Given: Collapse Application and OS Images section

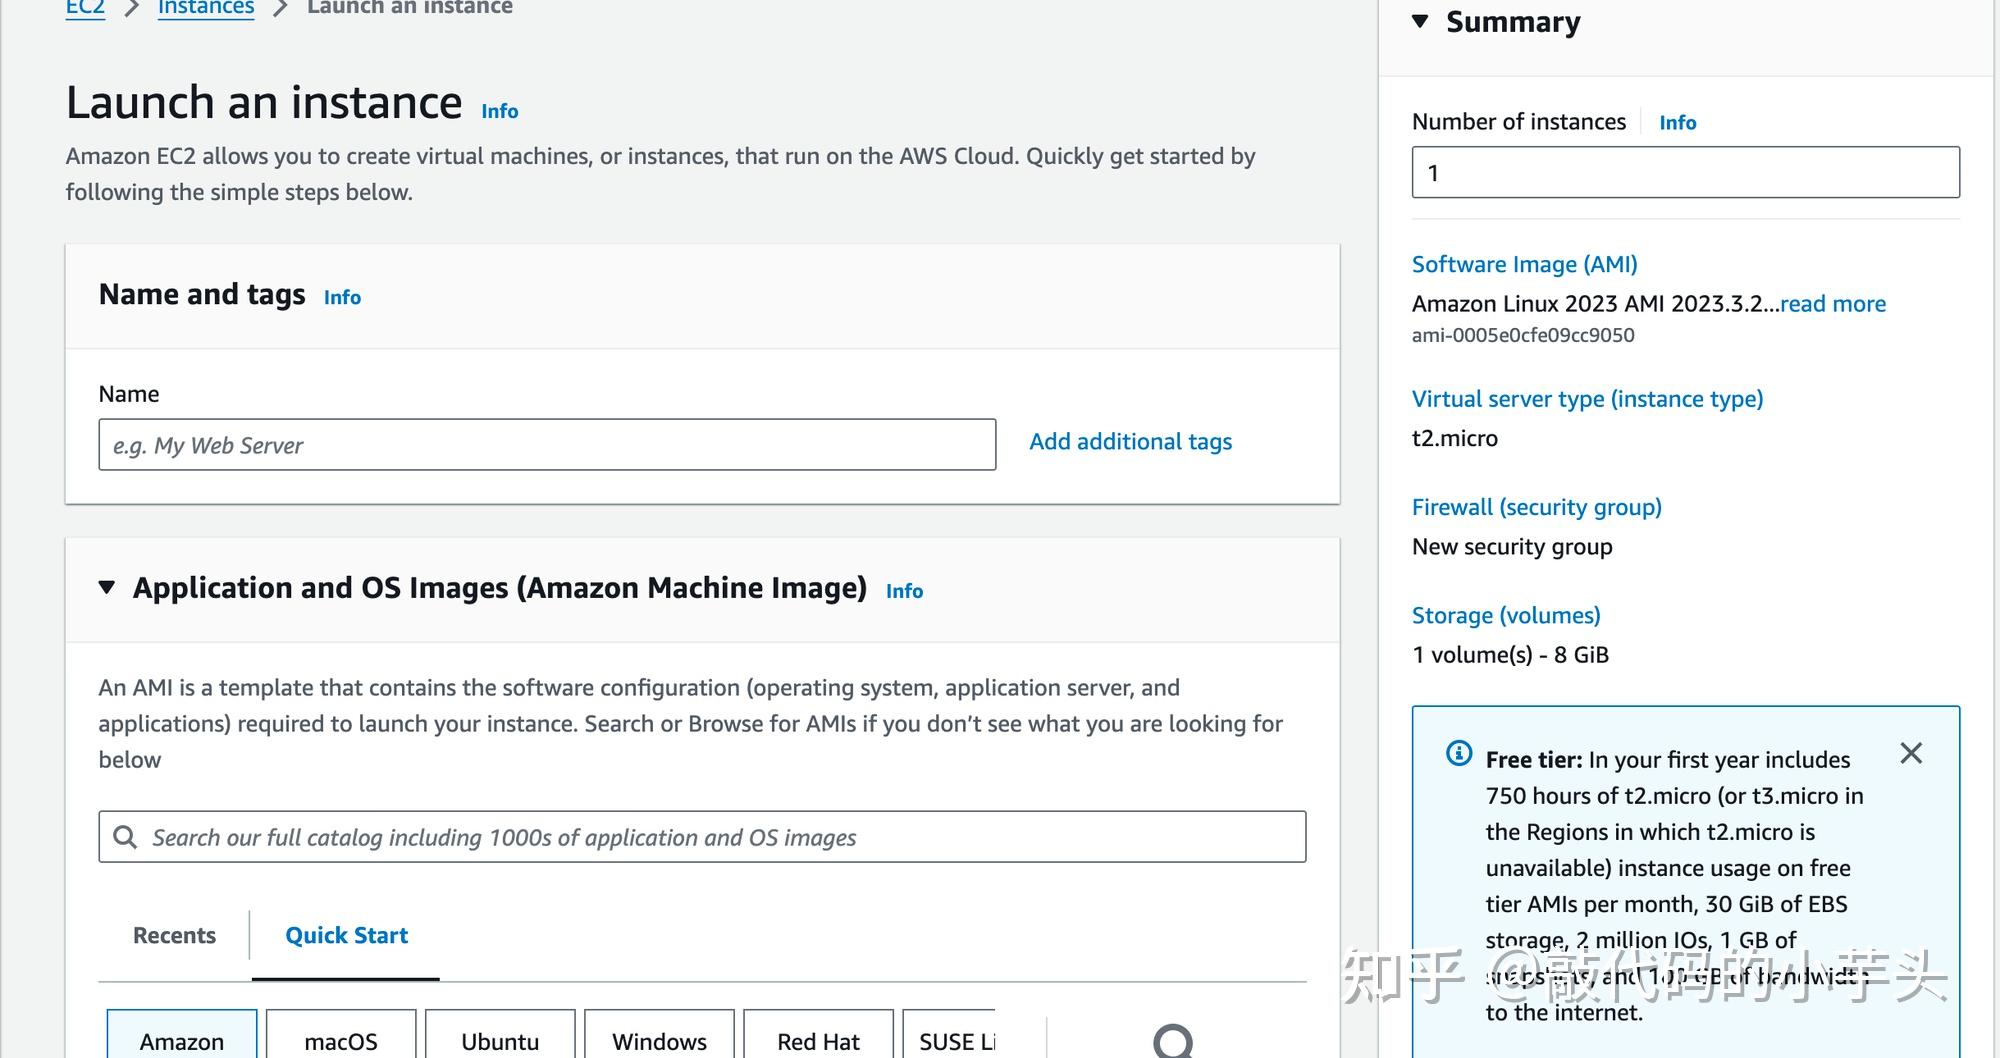Looking at the screenshot, I should click(x=107, y=587).
